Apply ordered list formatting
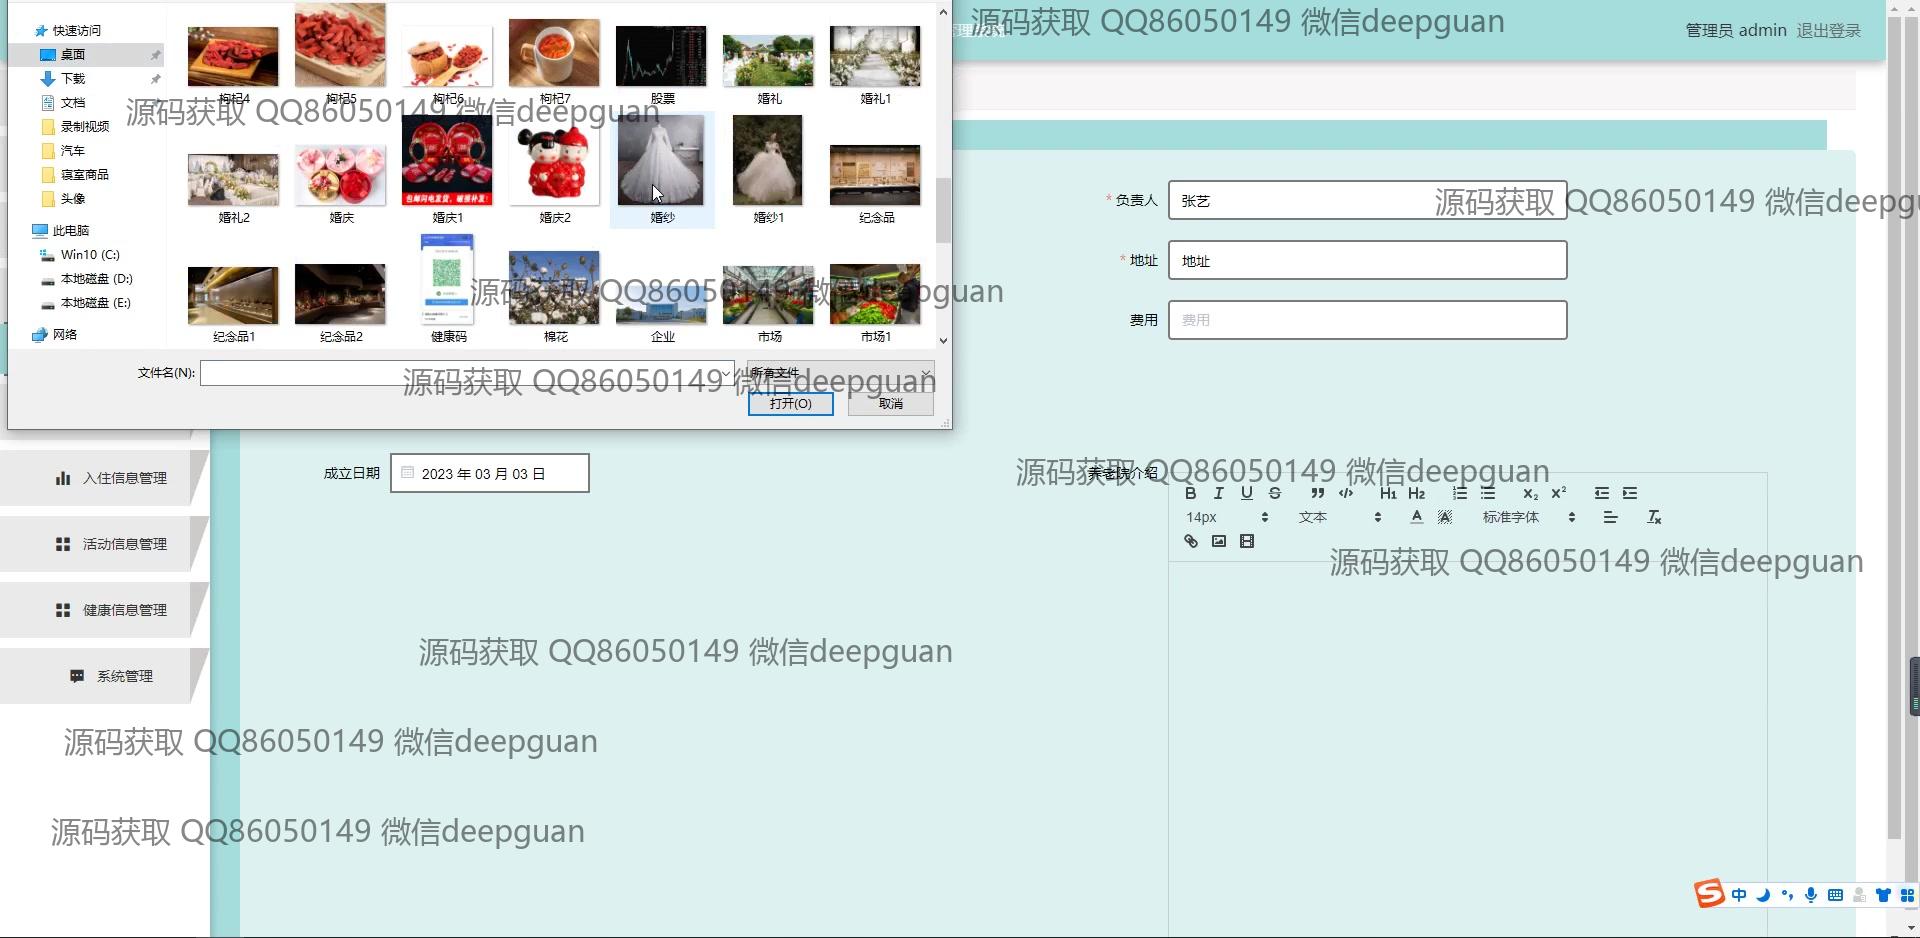This screenshot has width=1920, height=938. [1459, 493]
